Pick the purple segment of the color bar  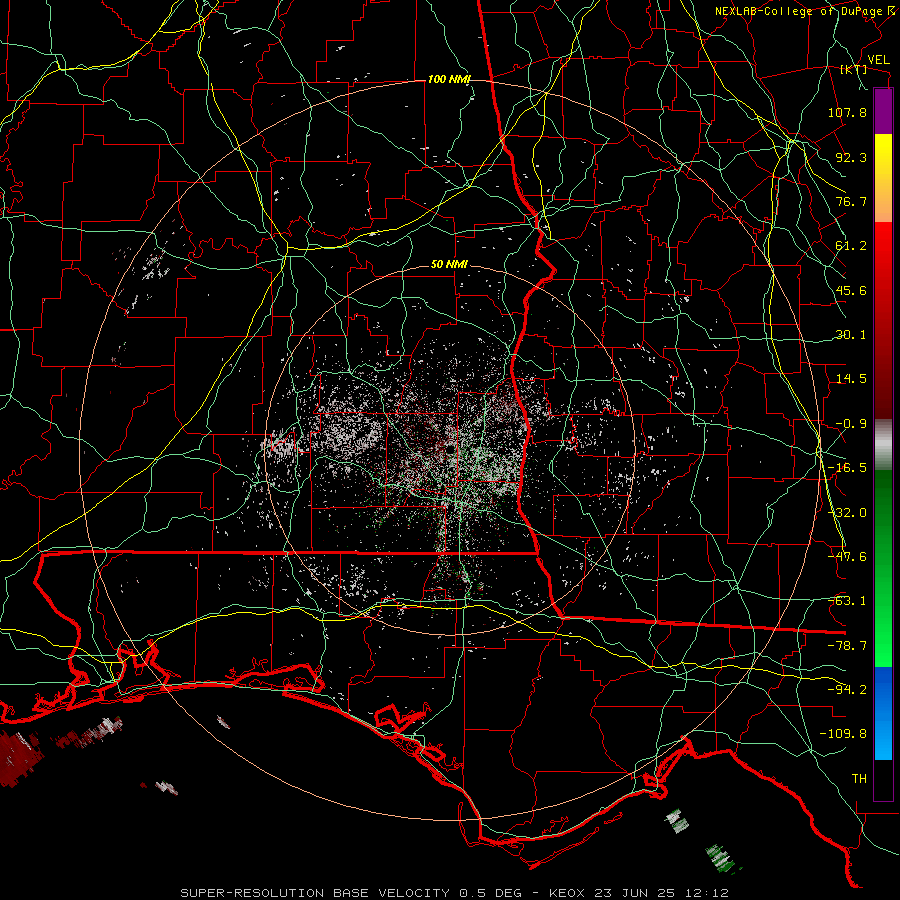[x=883, y=111]
